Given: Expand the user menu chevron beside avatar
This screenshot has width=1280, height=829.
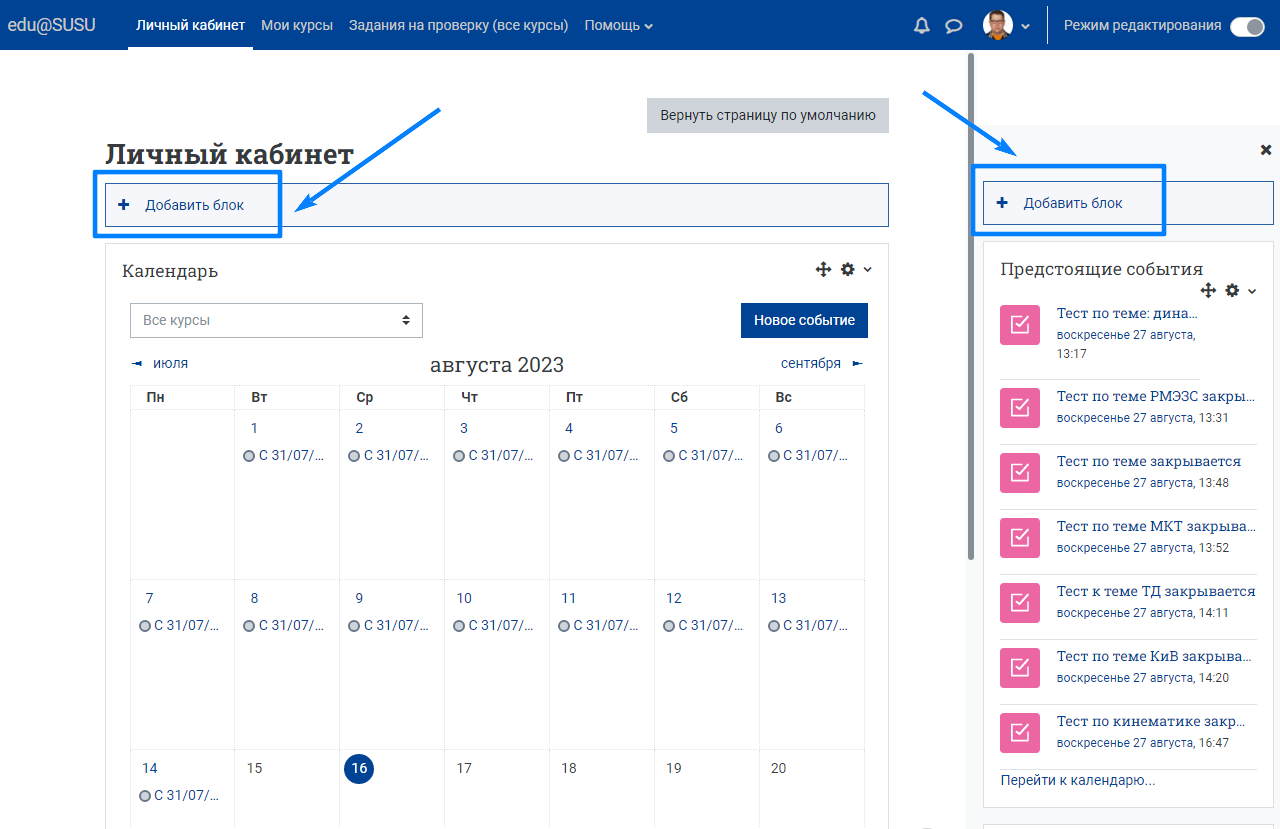Looking at the screenshot, I should 1025,27.
